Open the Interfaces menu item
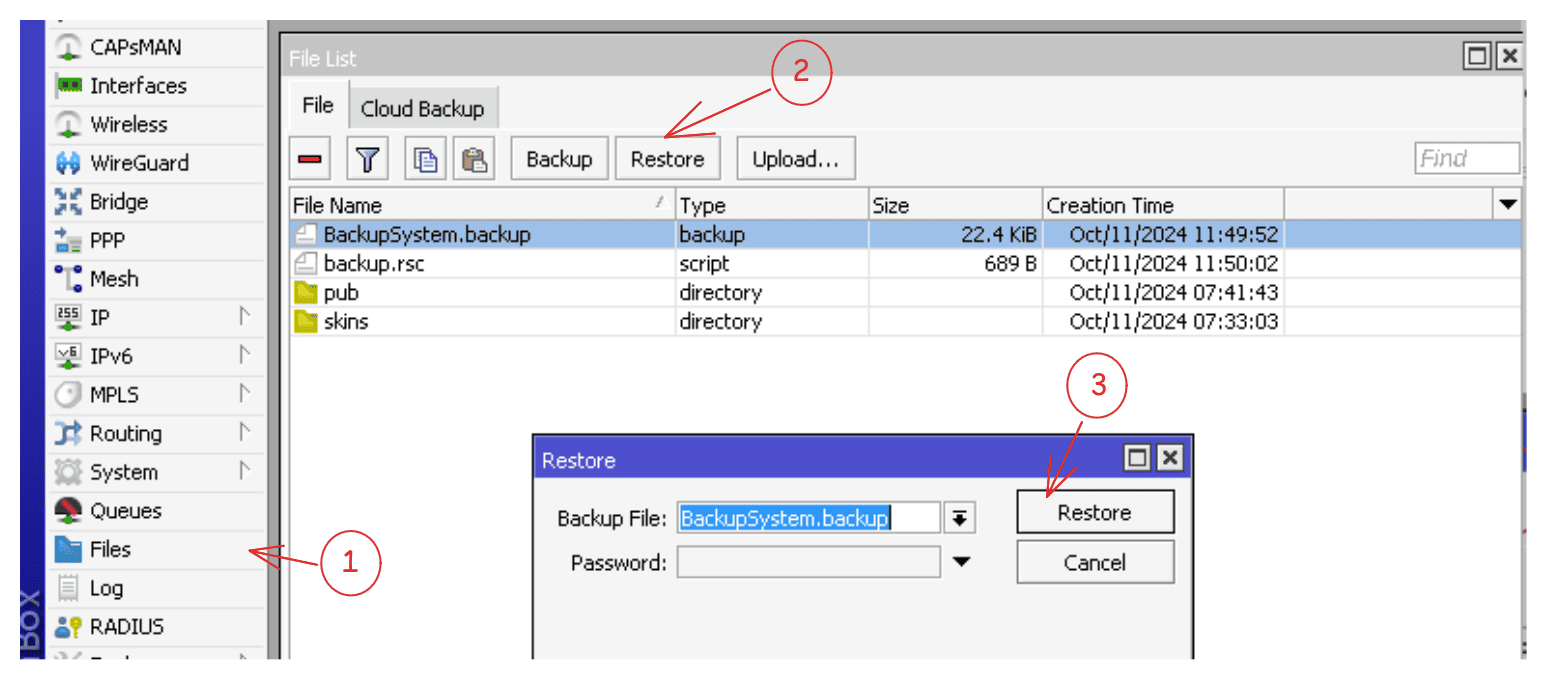Viewport: 1546px width, 679px height. 138,86
